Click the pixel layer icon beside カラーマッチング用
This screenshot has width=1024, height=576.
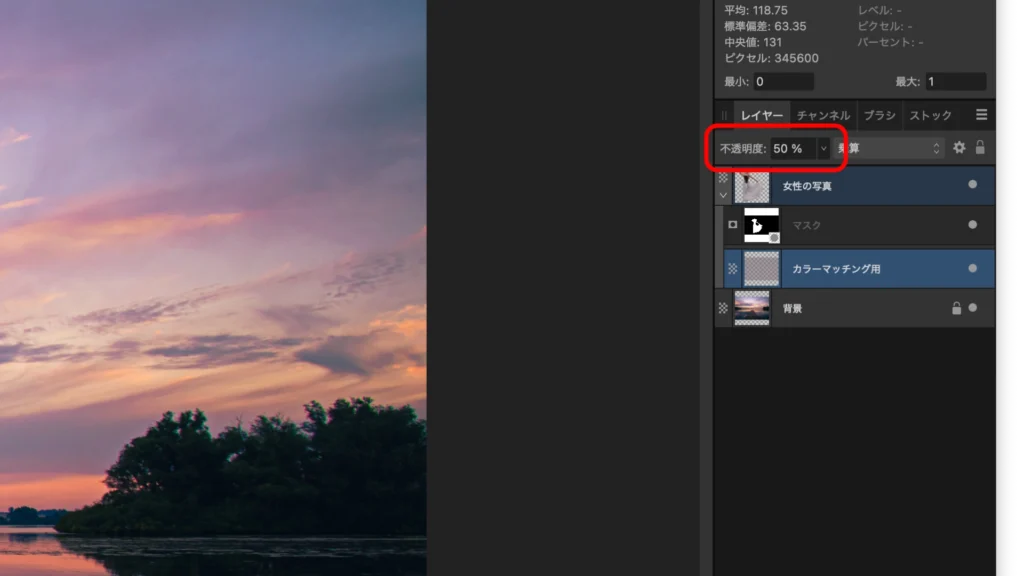point(733,268)
